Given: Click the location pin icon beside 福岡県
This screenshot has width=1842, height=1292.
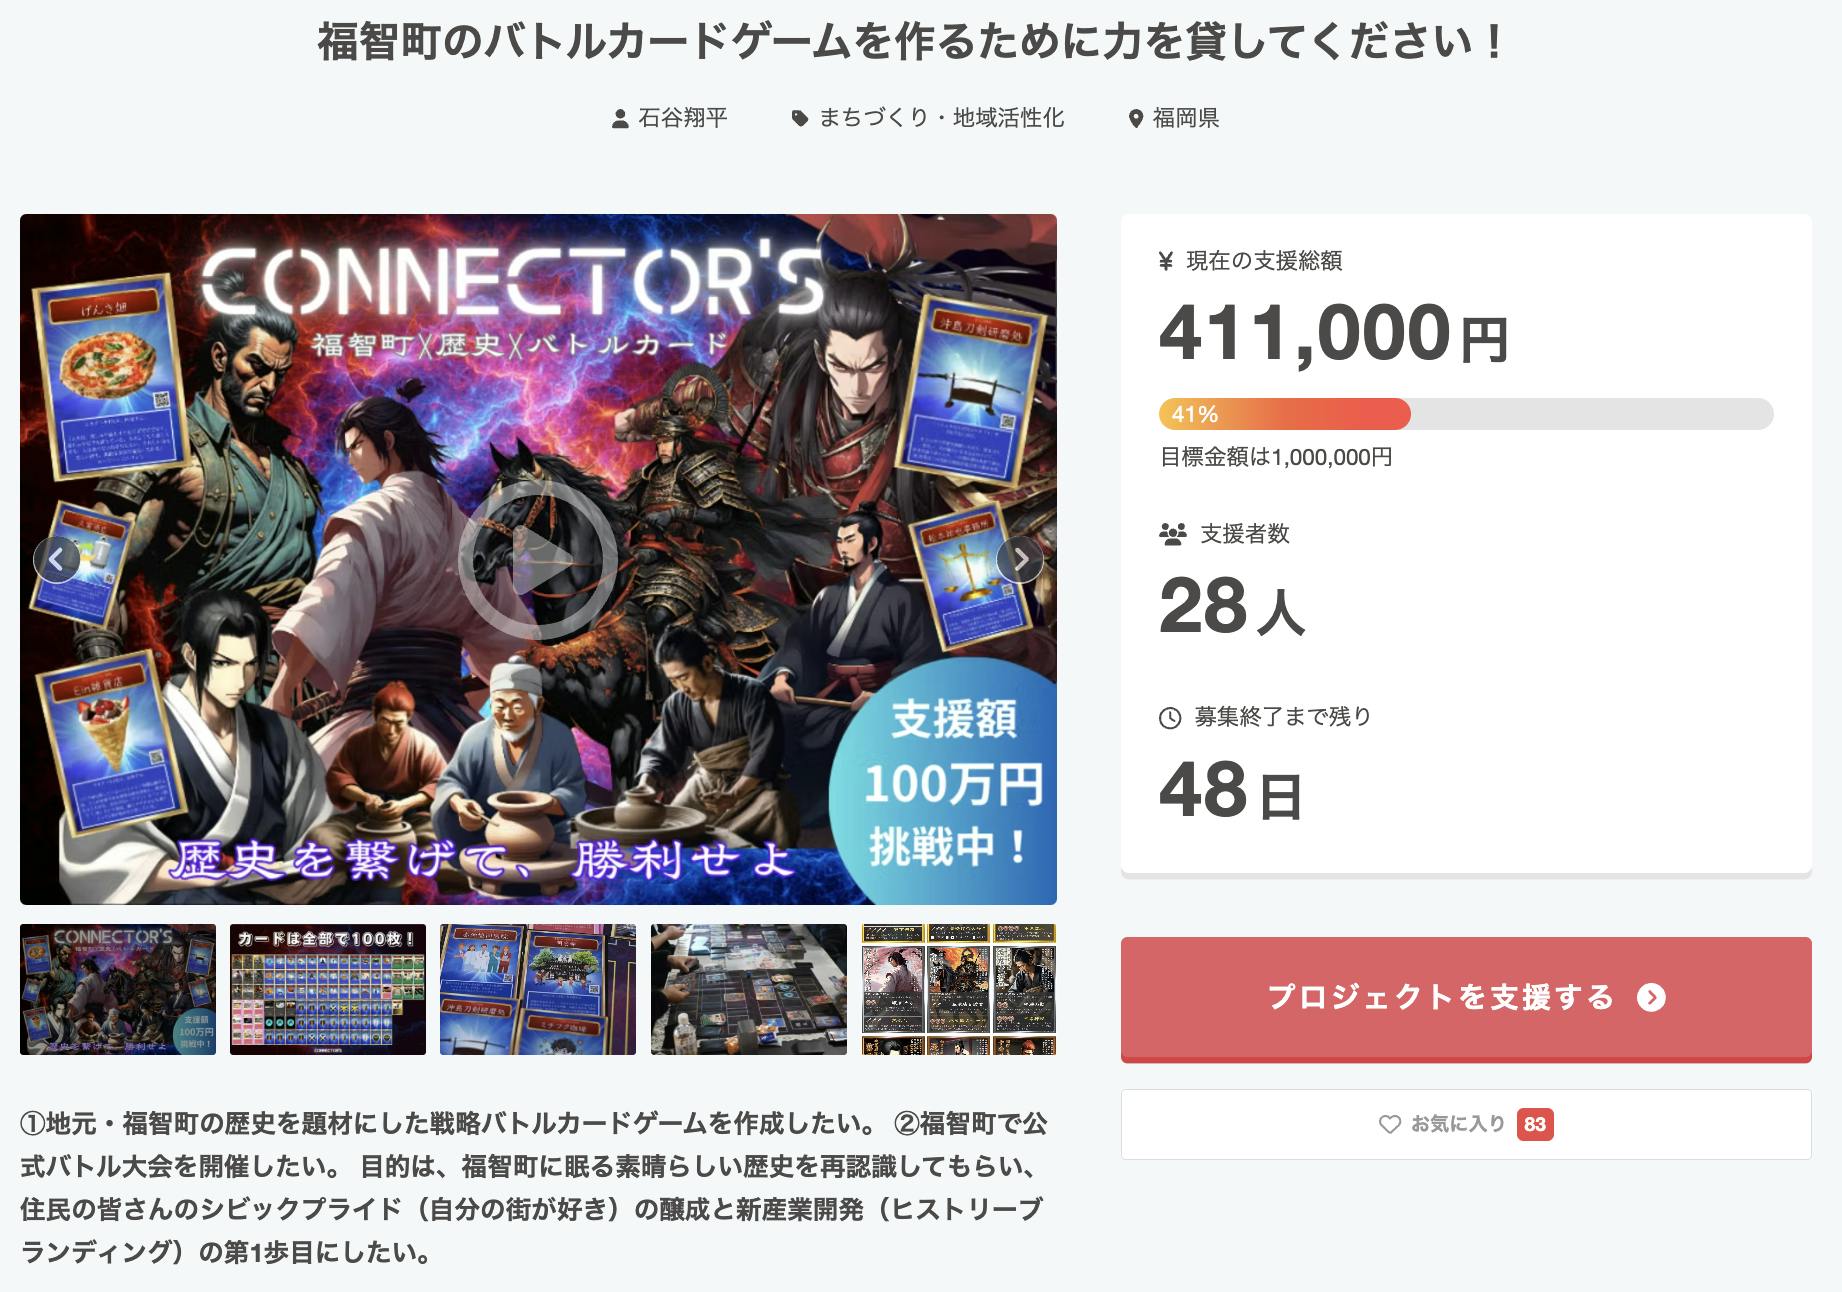Looking at the screenshot, I should coord(1135,119).
